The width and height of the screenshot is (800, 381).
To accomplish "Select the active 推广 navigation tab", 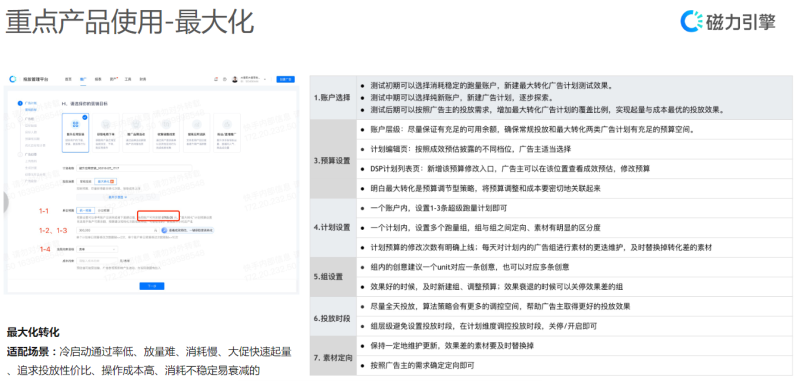I will tap(83, 79).
